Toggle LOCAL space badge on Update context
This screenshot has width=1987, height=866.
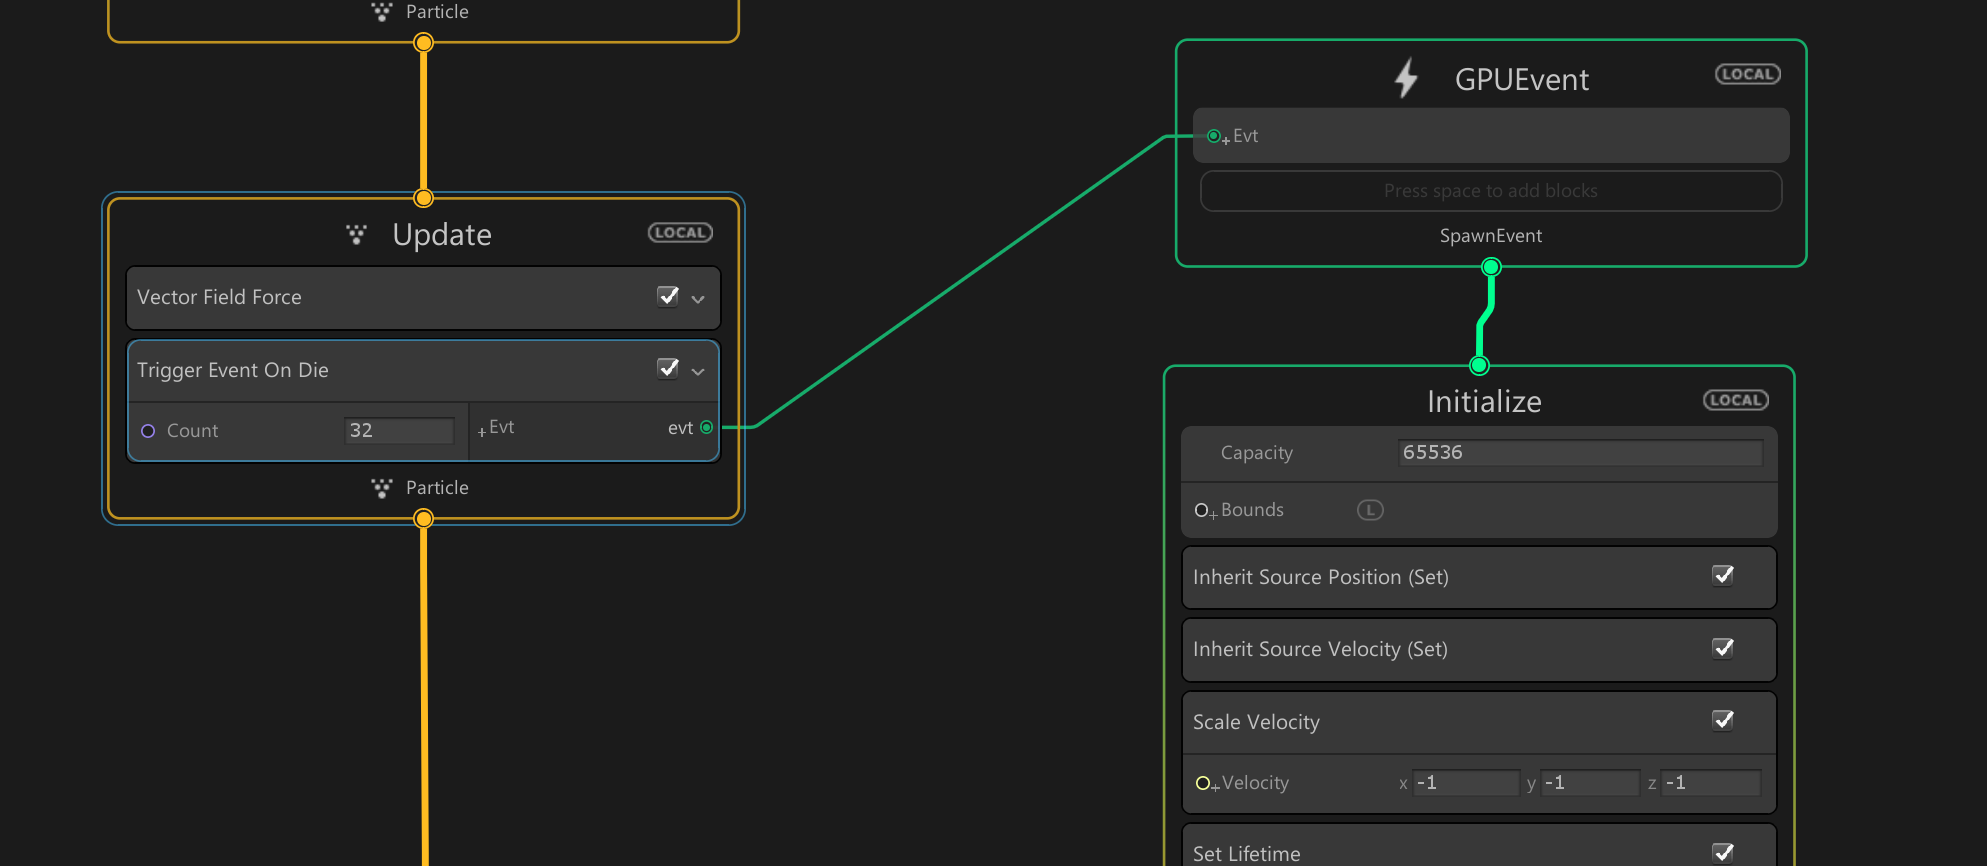680,233
